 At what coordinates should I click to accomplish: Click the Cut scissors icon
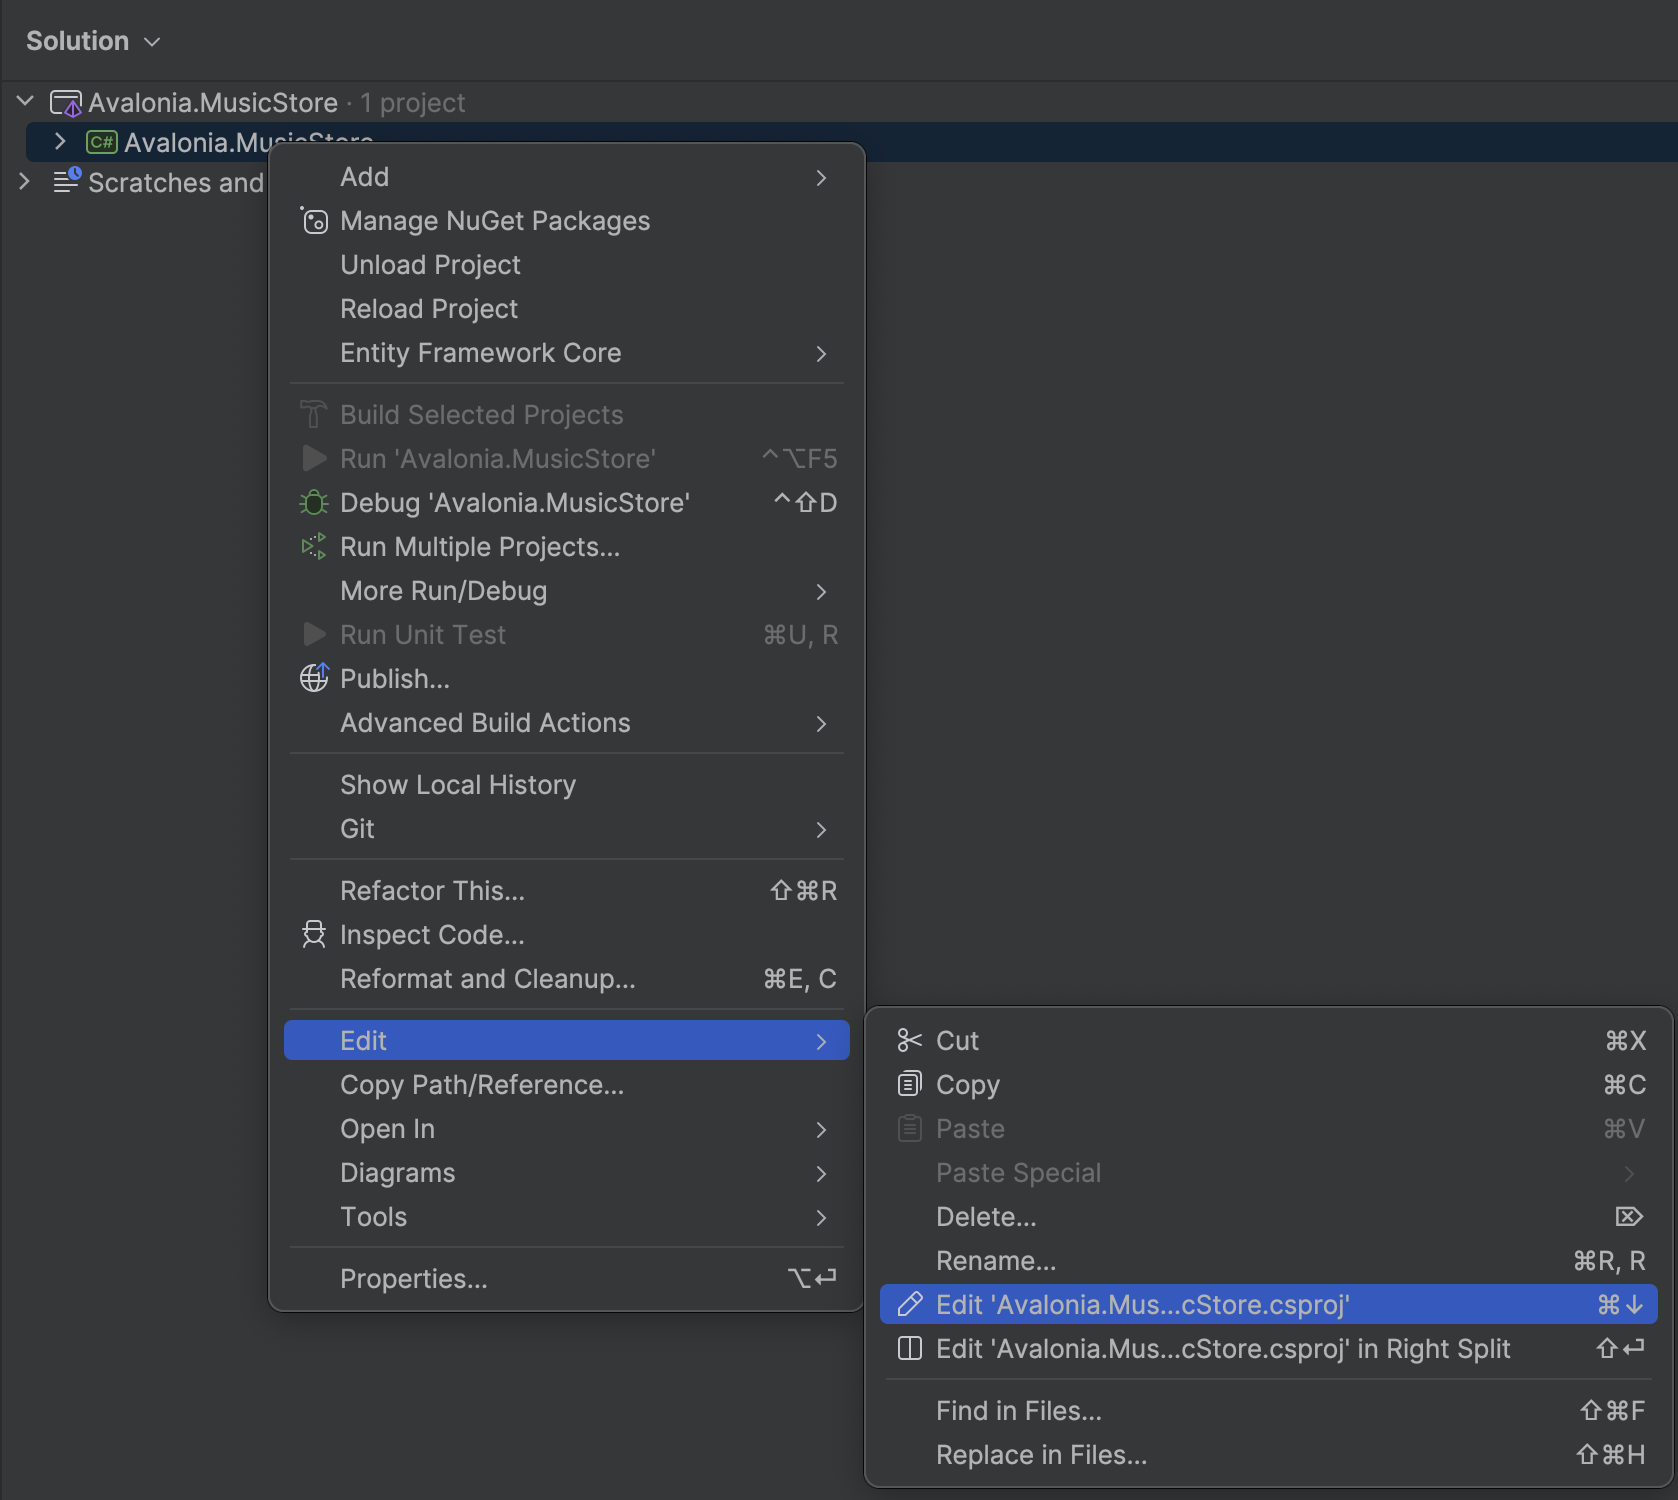tap(909, 1041)
